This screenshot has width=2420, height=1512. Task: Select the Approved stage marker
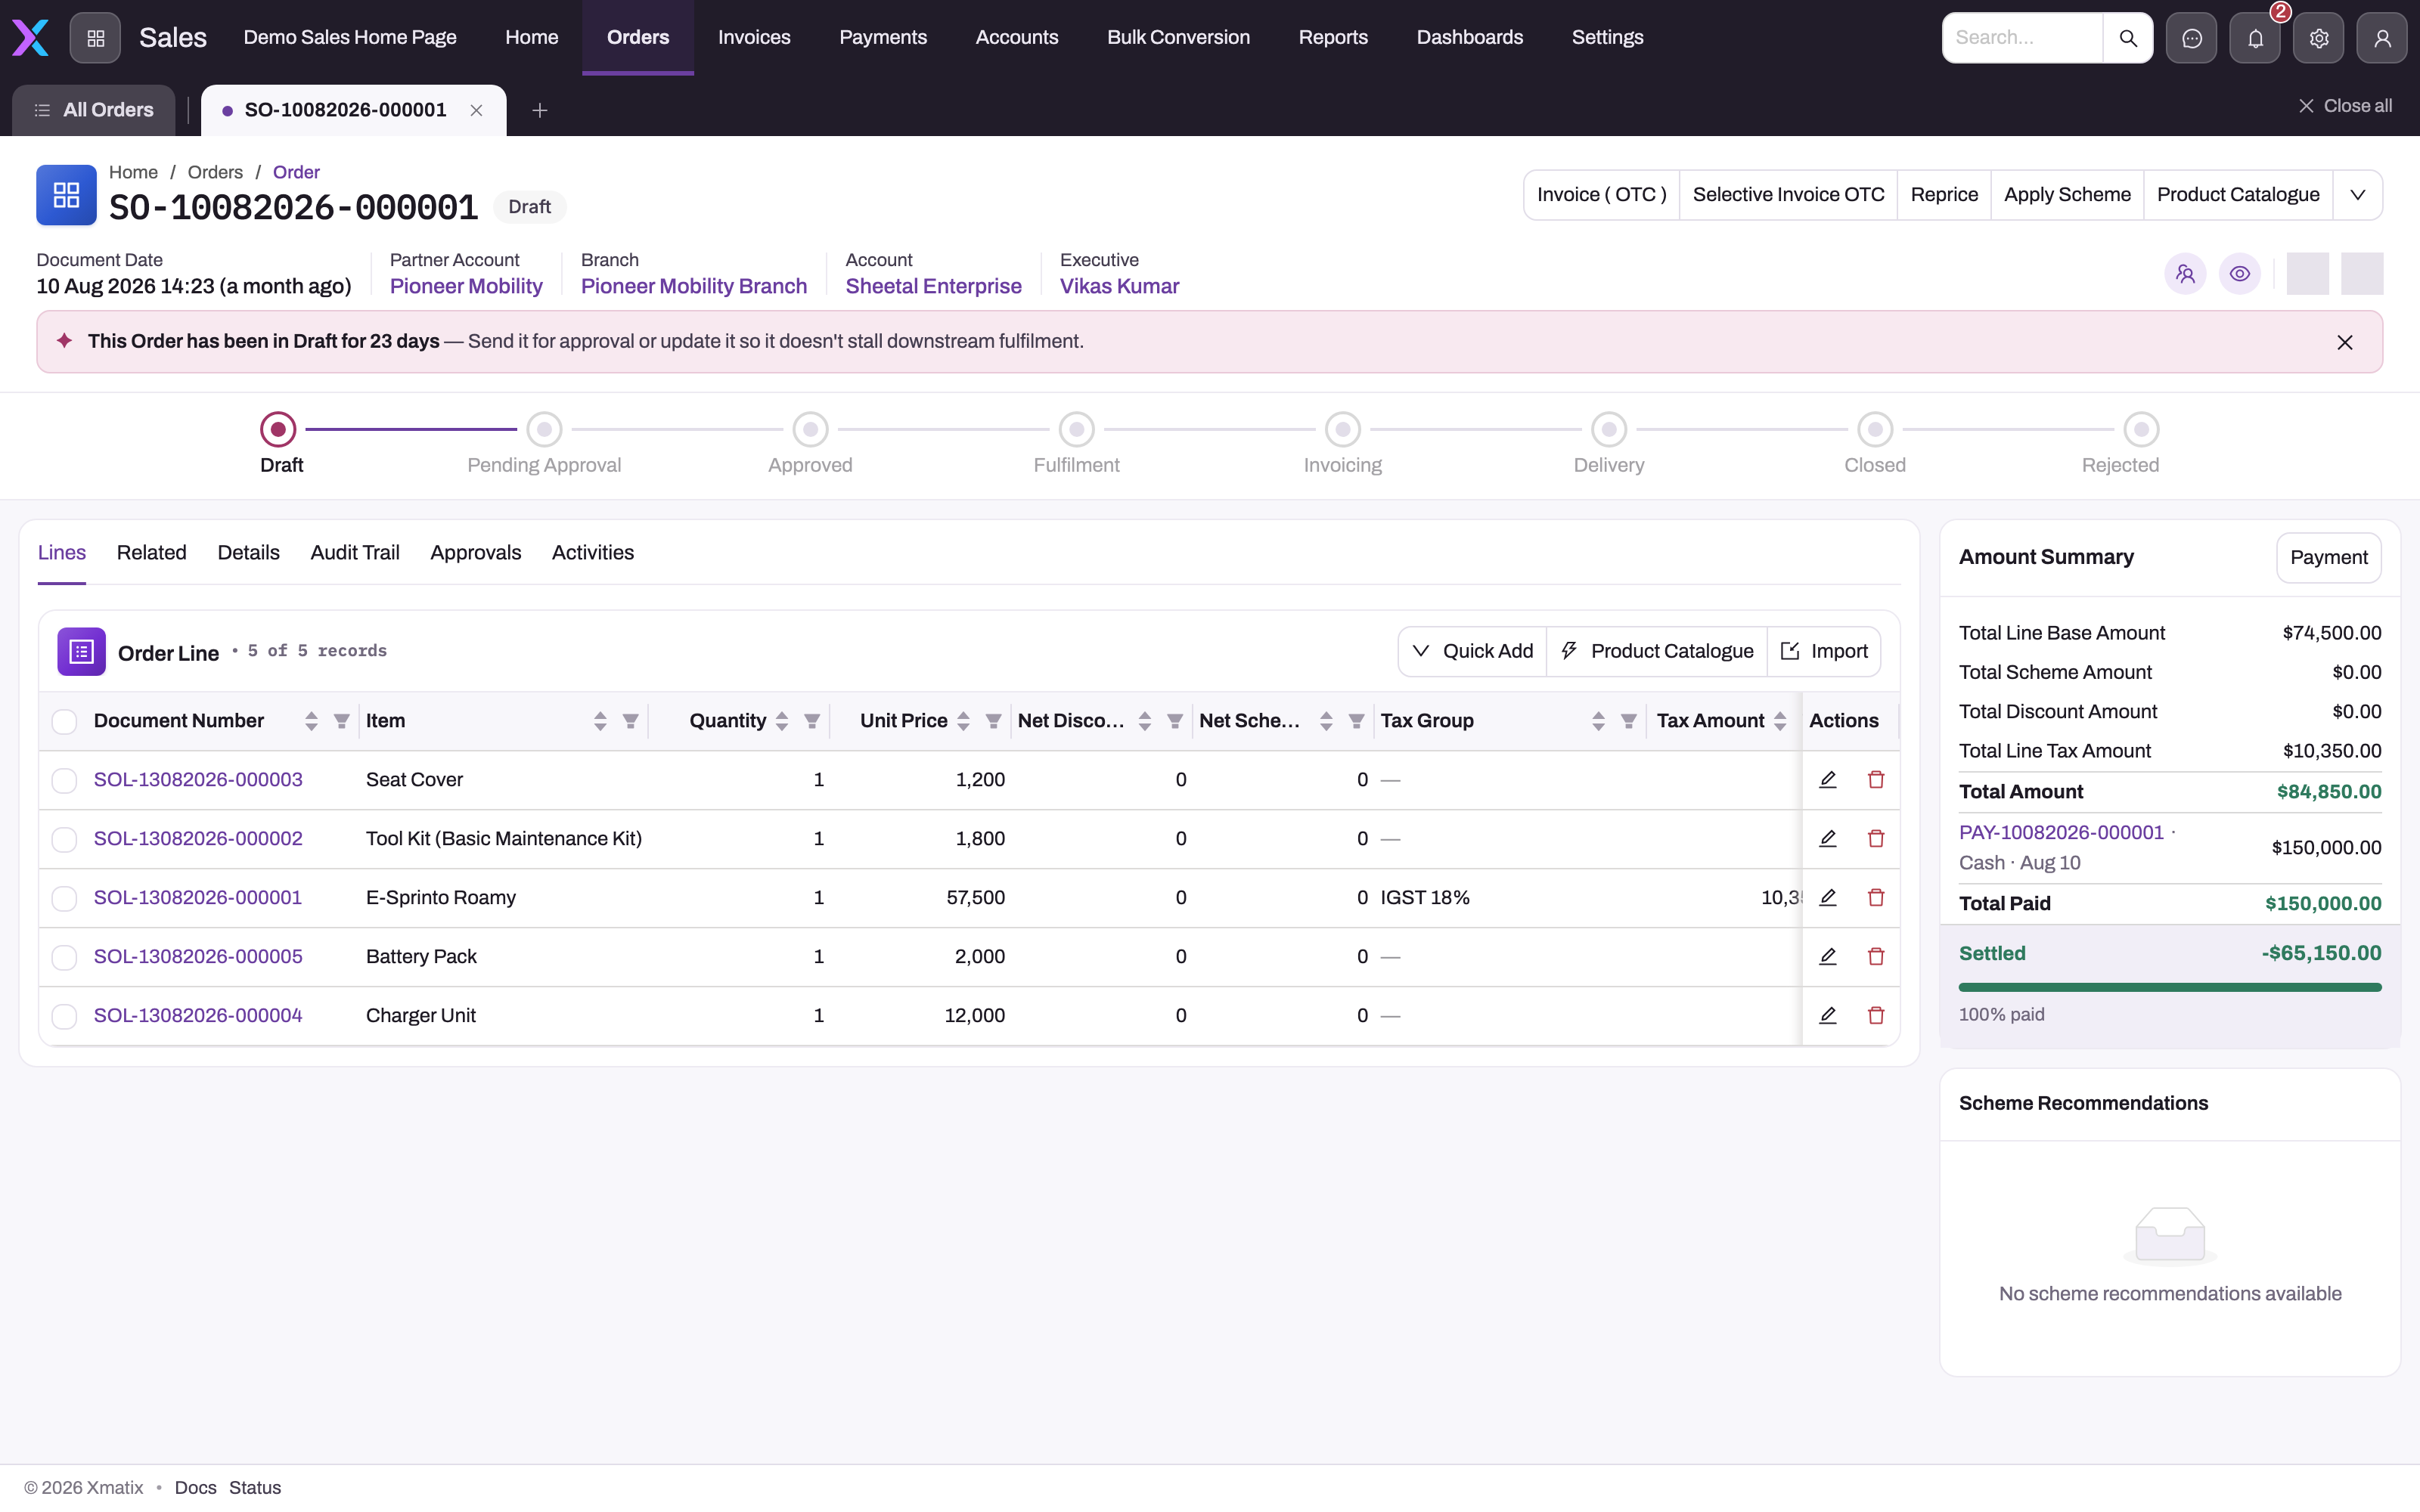point(810,430)
